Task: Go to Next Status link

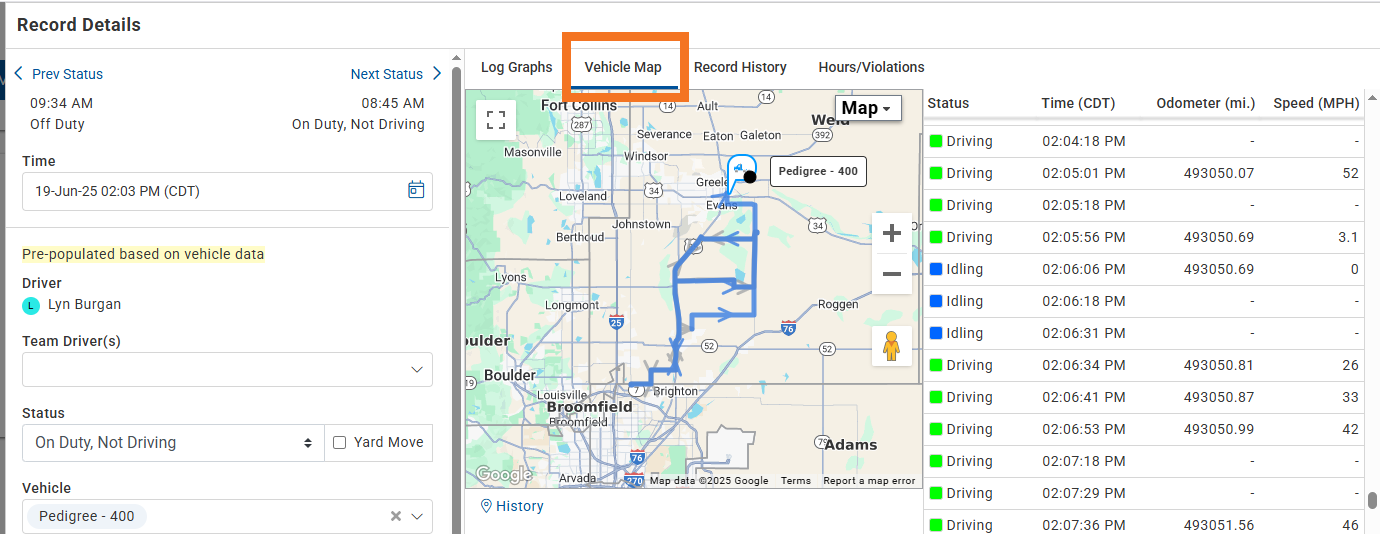Action: click(x=386, y=74)
